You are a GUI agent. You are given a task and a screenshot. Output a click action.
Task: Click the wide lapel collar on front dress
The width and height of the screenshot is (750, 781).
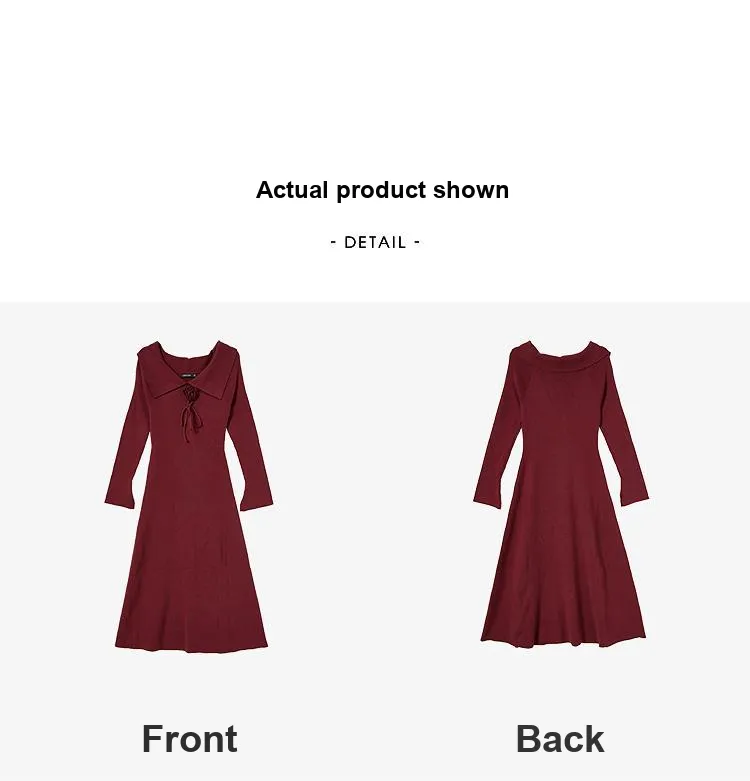188,371
